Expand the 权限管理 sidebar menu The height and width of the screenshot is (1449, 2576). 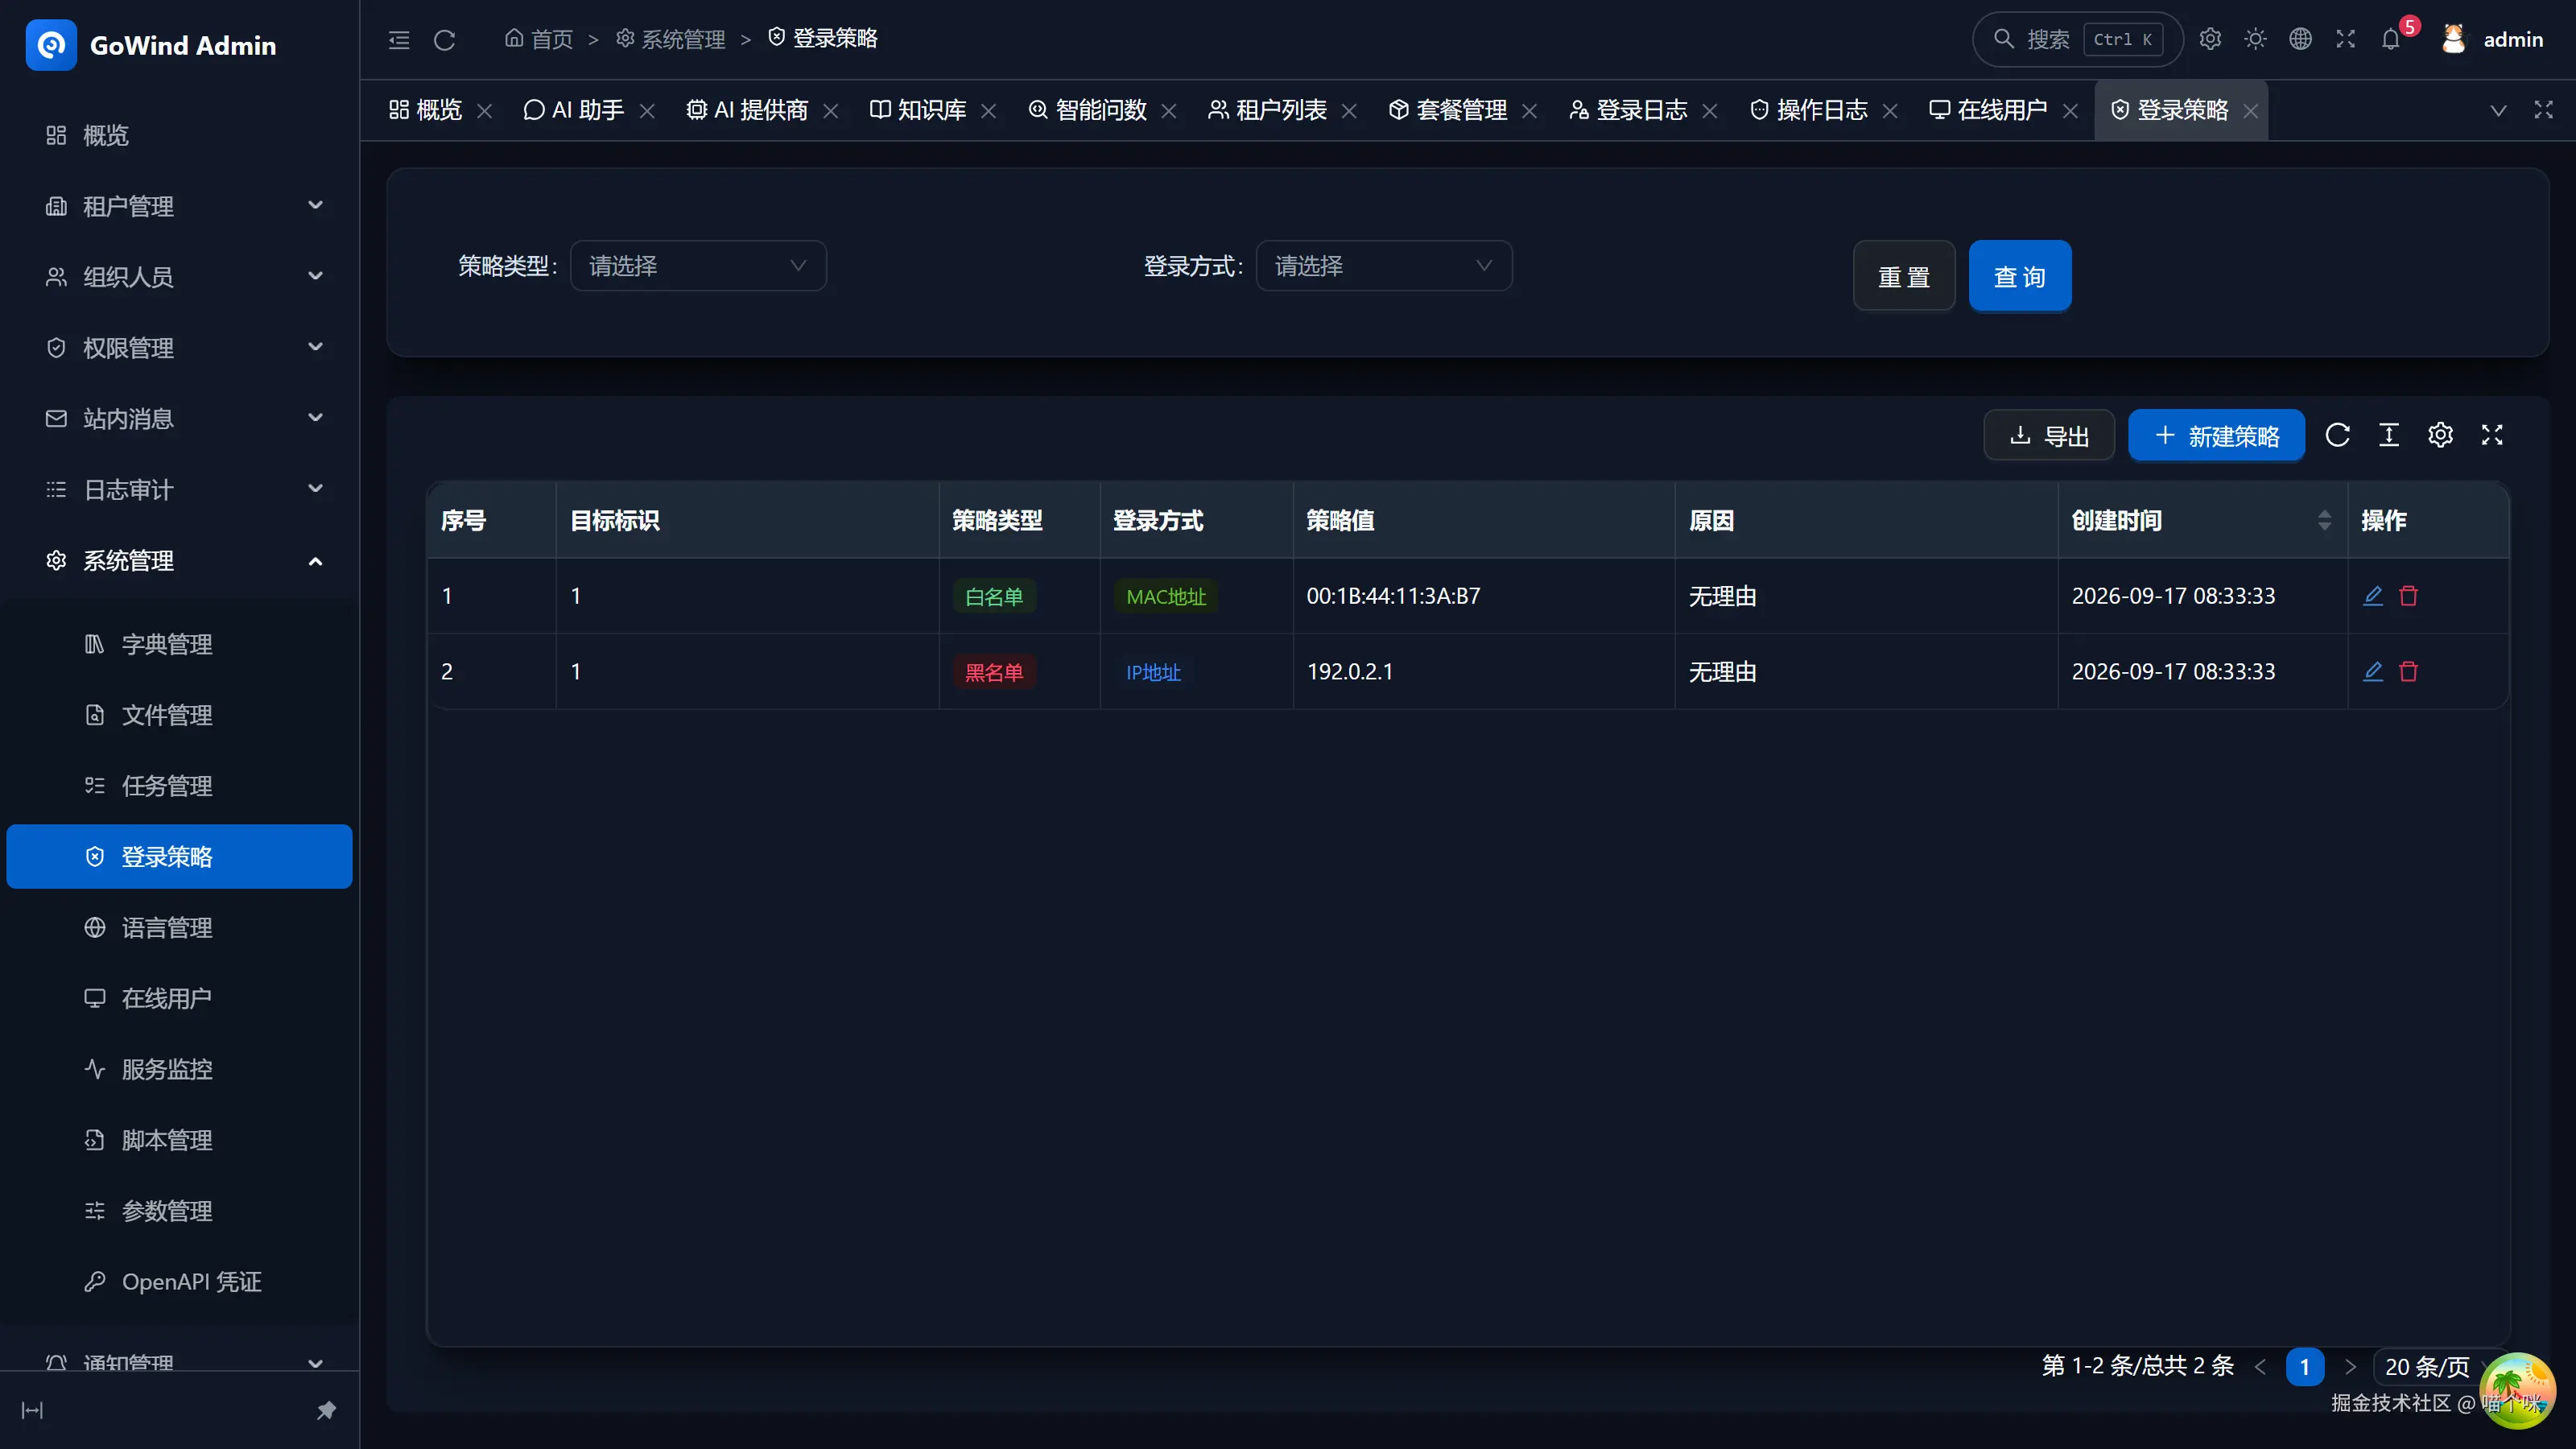[x=180, y=348]
